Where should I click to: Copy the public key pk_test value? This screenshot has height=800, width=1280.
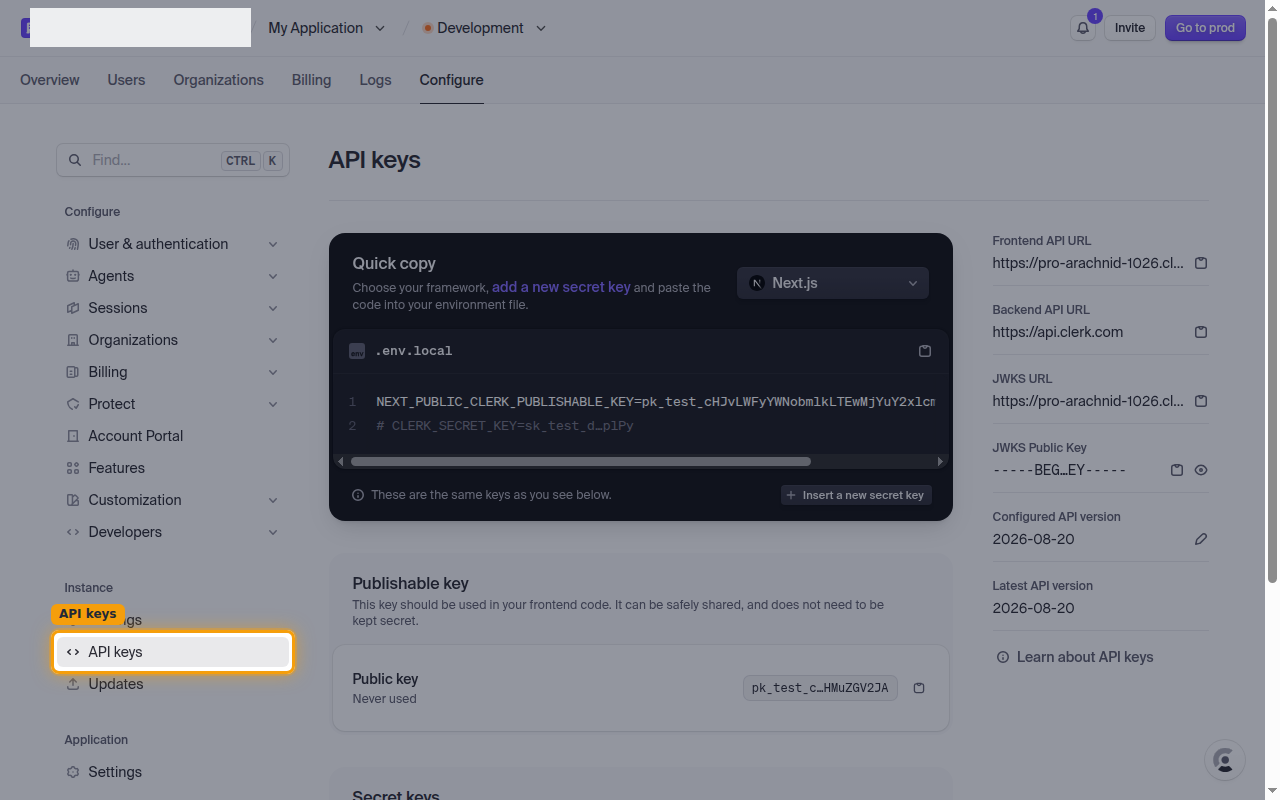(x=920, y=688)
